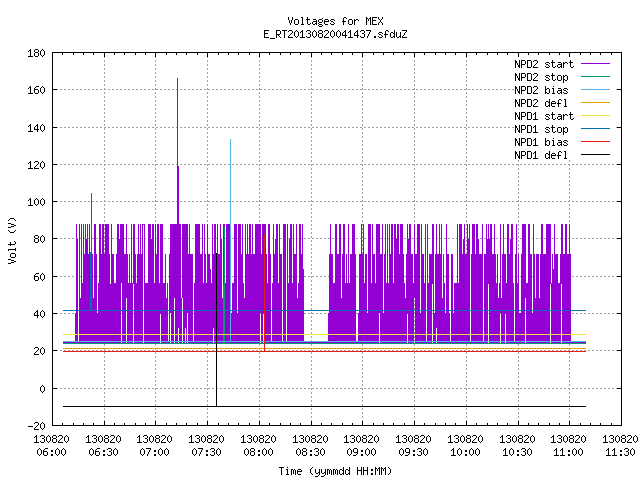The image size is (640, 480).
Task: Click the 'NPD1 stop' legend label
Action: [x=541, y=129]
